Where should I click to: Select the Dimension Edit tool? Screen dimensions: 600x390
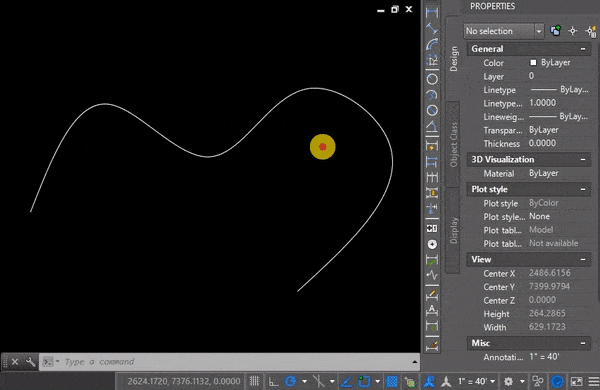432,294
